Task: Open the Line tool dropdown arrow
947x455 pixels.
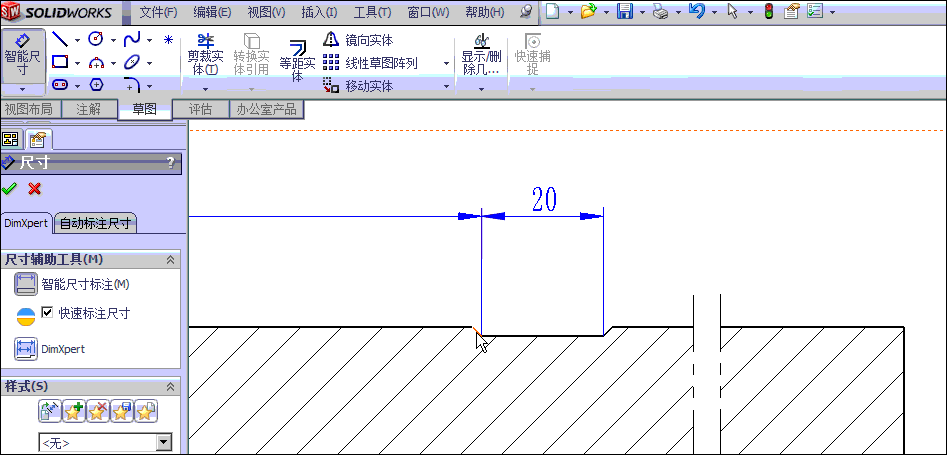Action: tap(77, 40)
